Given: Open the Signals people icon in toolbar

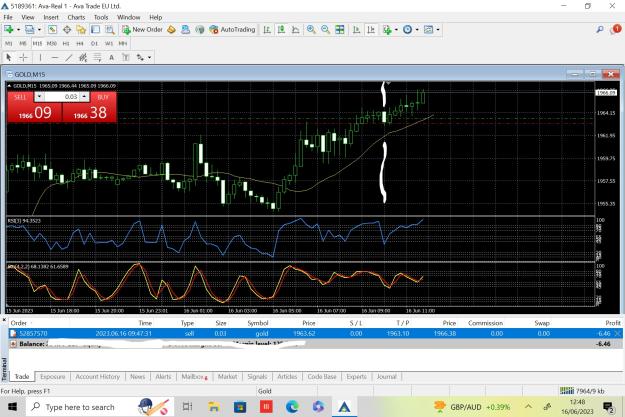Looking at the screenshot, I should coord(185,30).
